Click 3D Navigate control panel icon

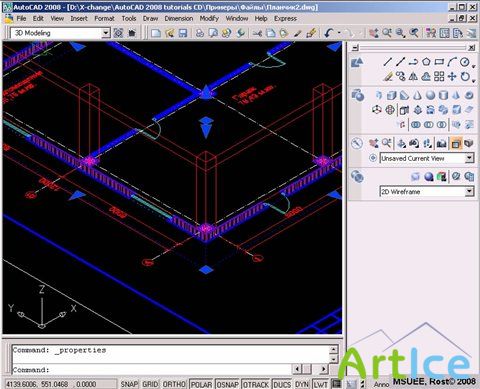tap(357, 144)
